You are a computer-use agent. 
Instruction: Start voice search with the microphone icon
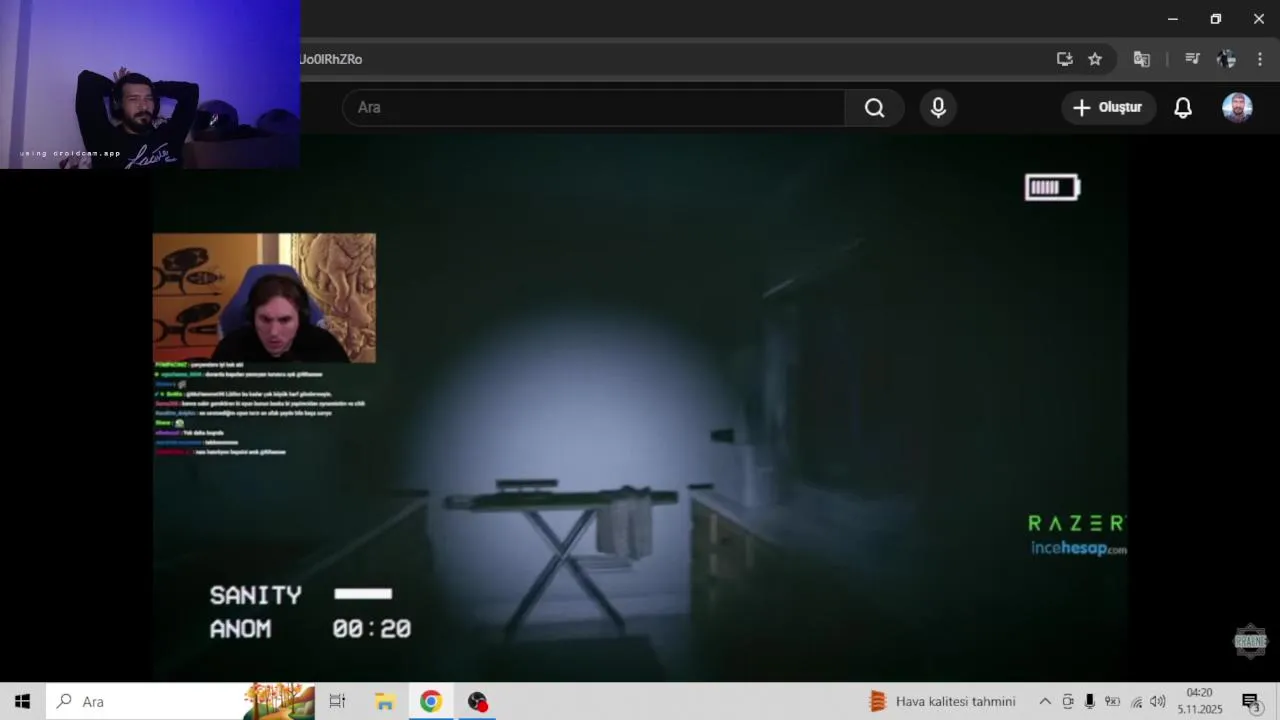point(938,108)
